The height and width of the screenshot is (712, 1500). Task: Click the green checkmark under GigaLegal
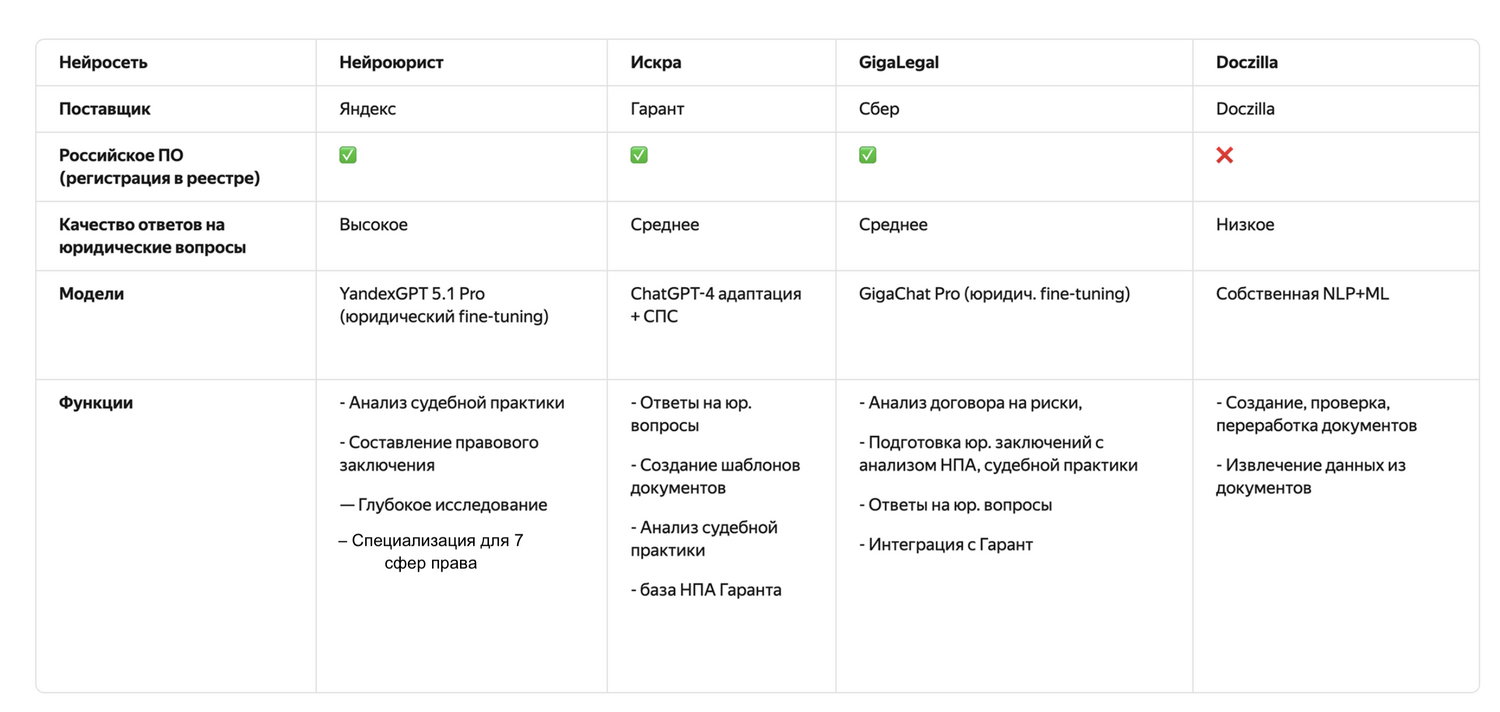click(x=868, y=155)
